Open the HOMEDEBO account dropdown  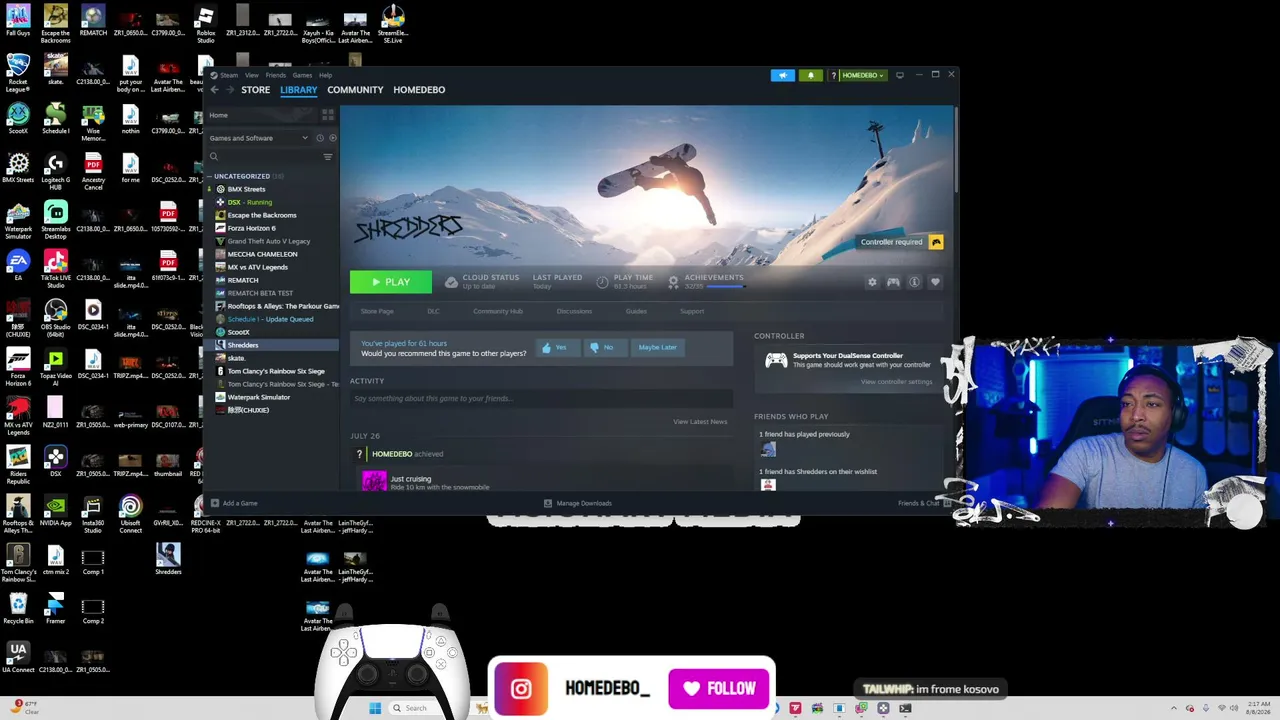pos(863,75)
